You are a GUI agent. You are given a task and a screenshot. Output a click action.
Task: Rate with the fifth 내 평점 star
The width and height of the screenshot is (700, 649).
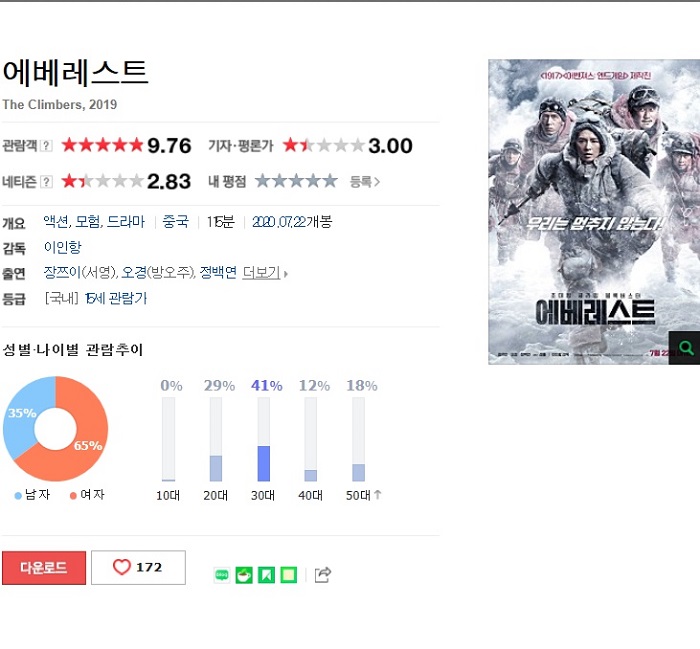pyautogui.click(x=330, y=181)
